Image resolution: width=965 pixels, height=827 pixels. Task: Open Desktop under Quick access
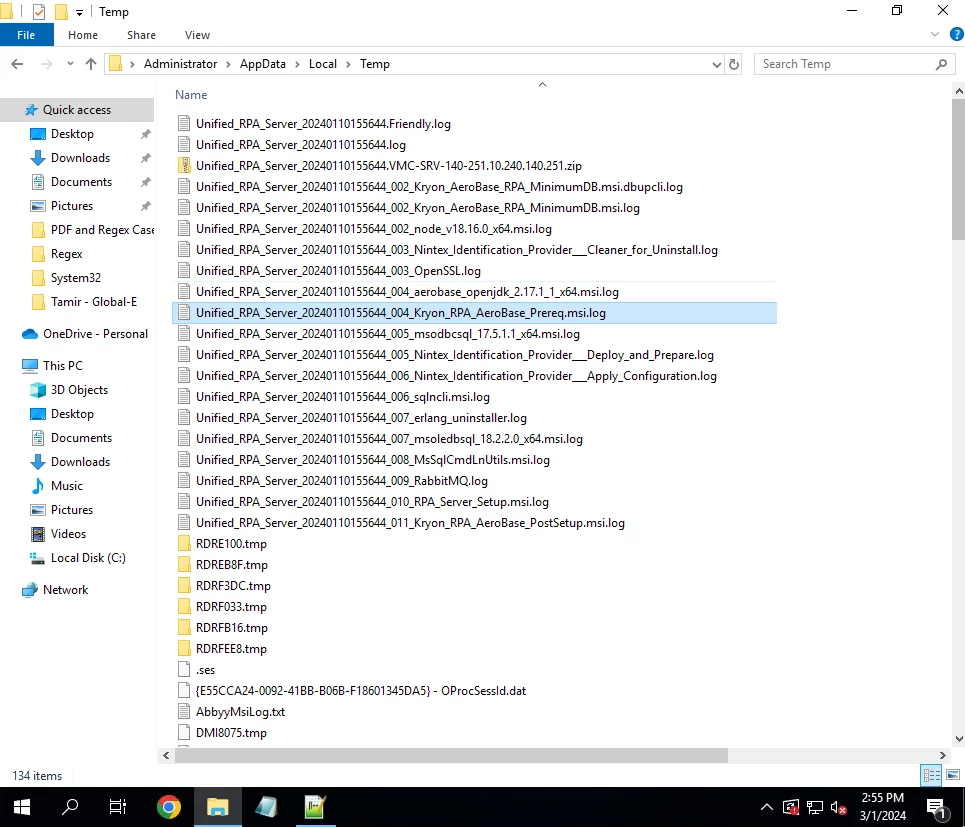click(72, 134)
